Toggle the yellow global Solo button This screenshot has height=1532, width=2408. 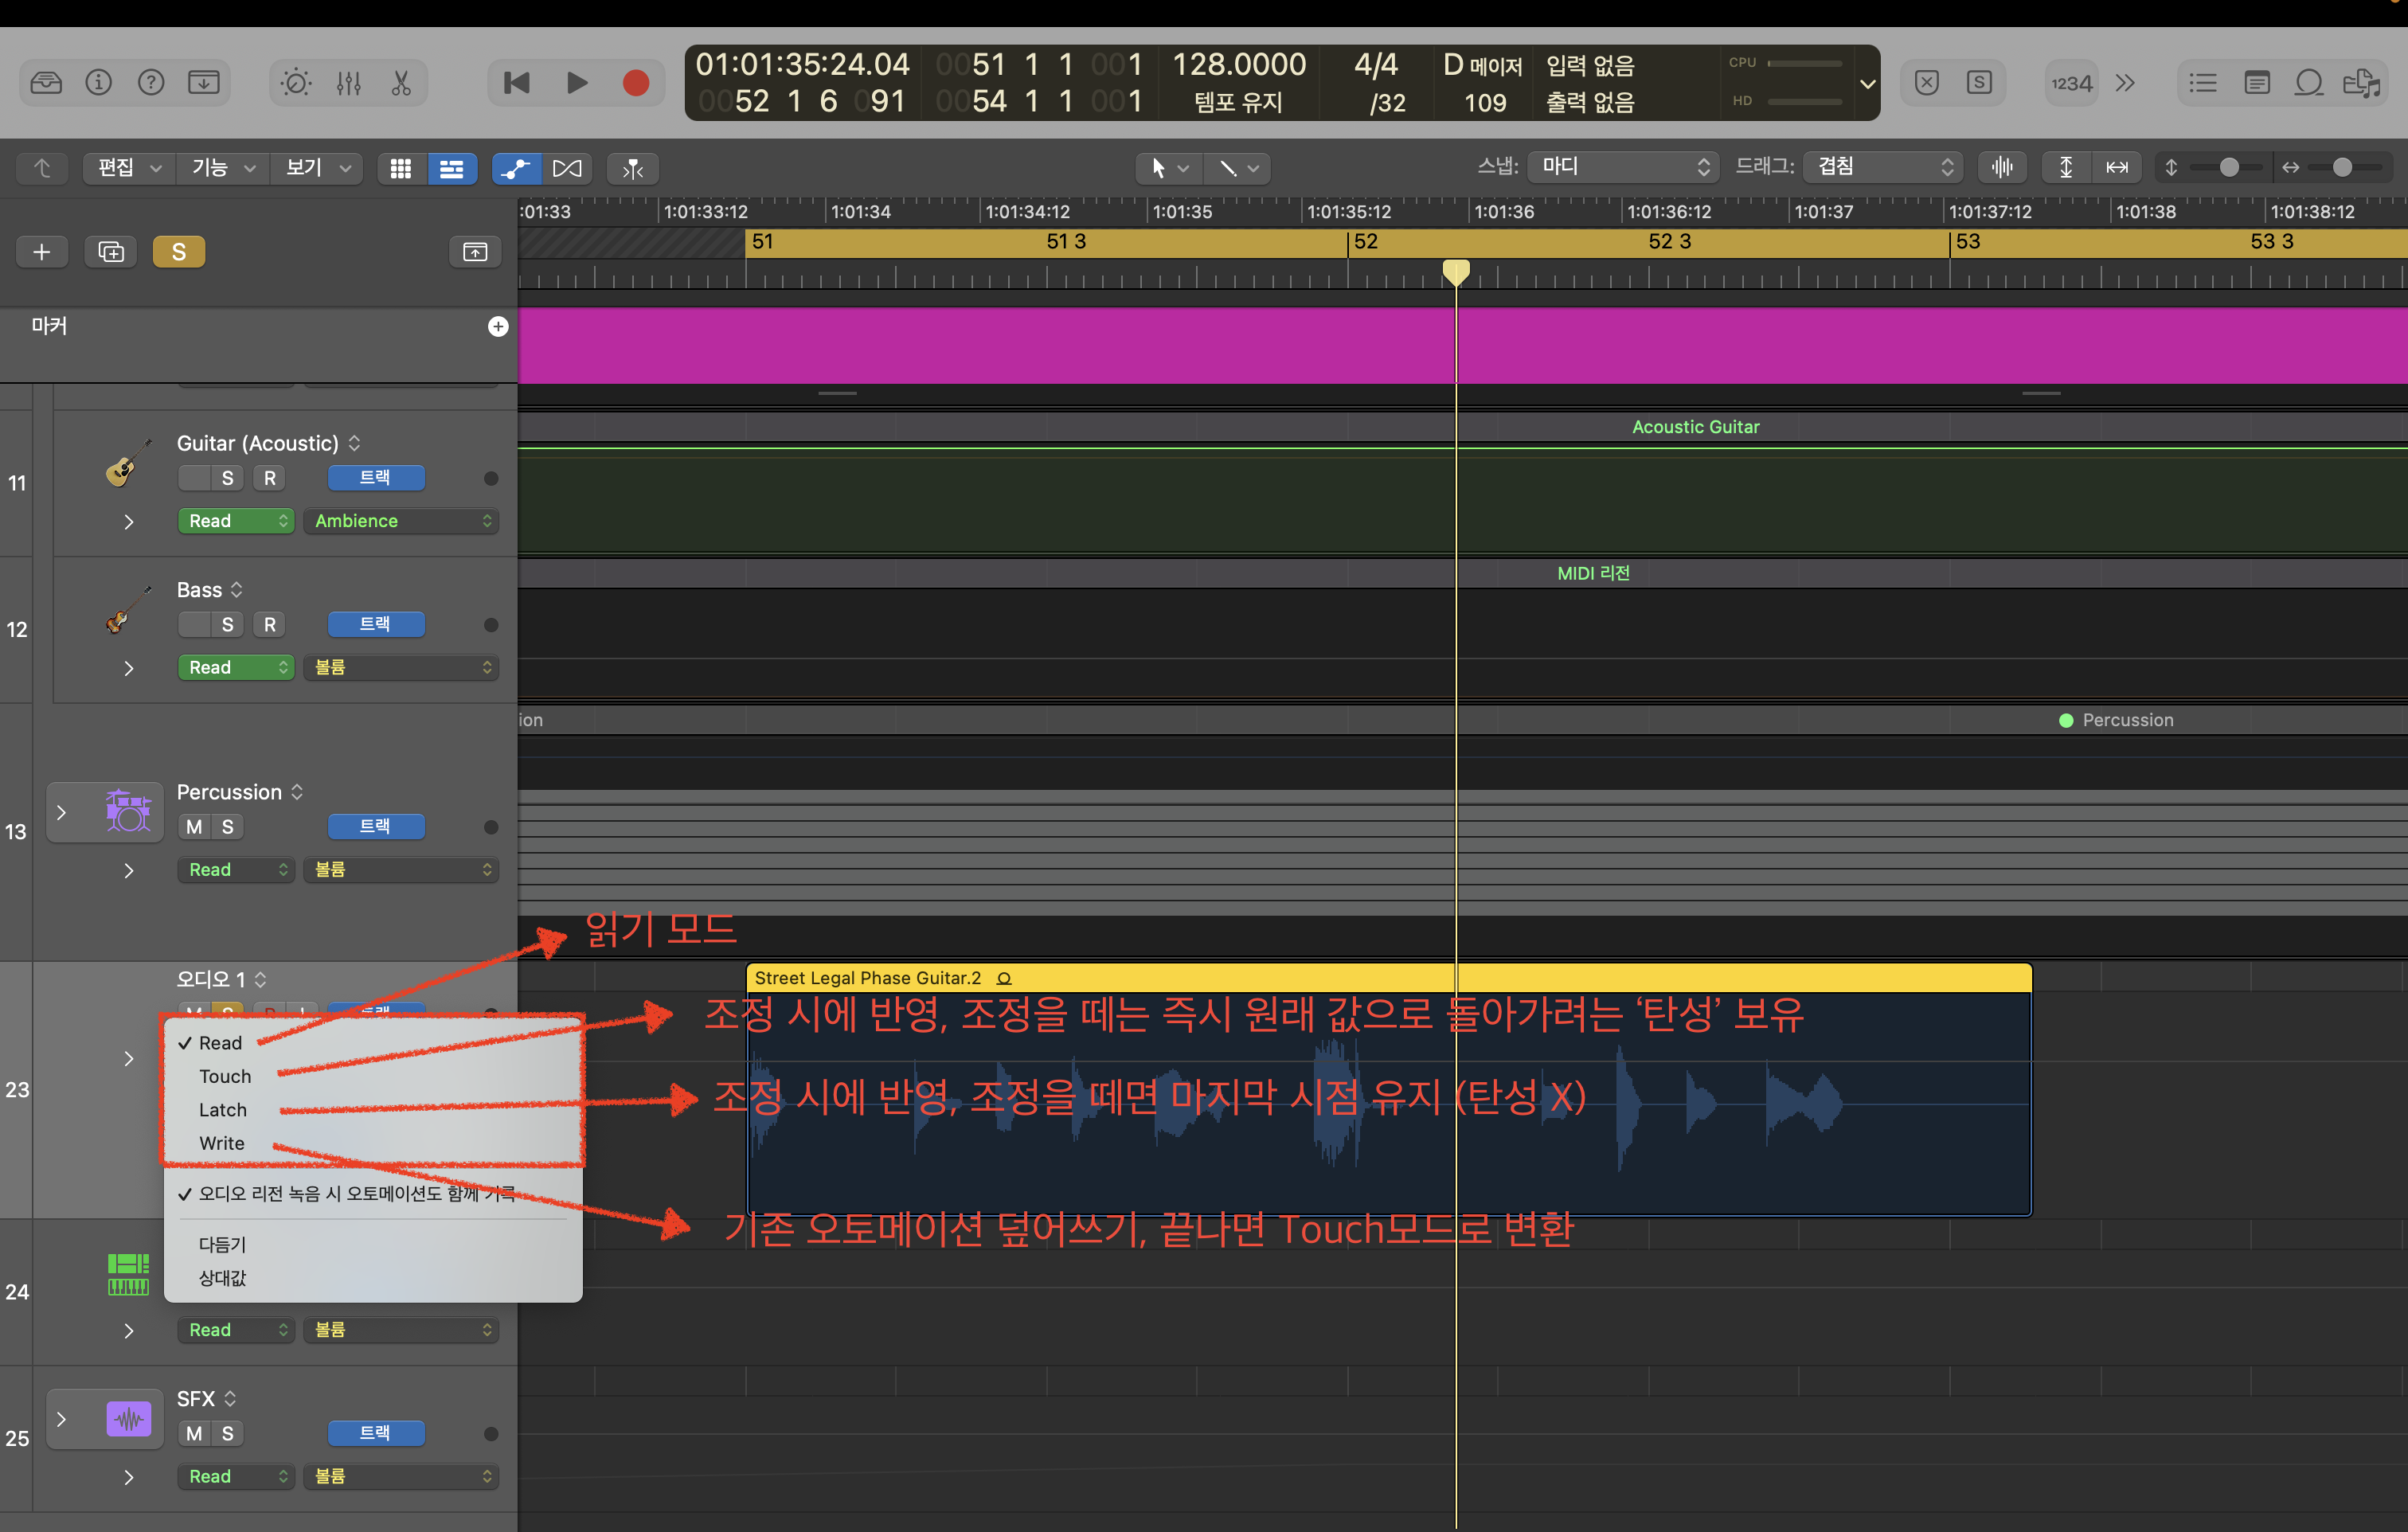[178, 252]
